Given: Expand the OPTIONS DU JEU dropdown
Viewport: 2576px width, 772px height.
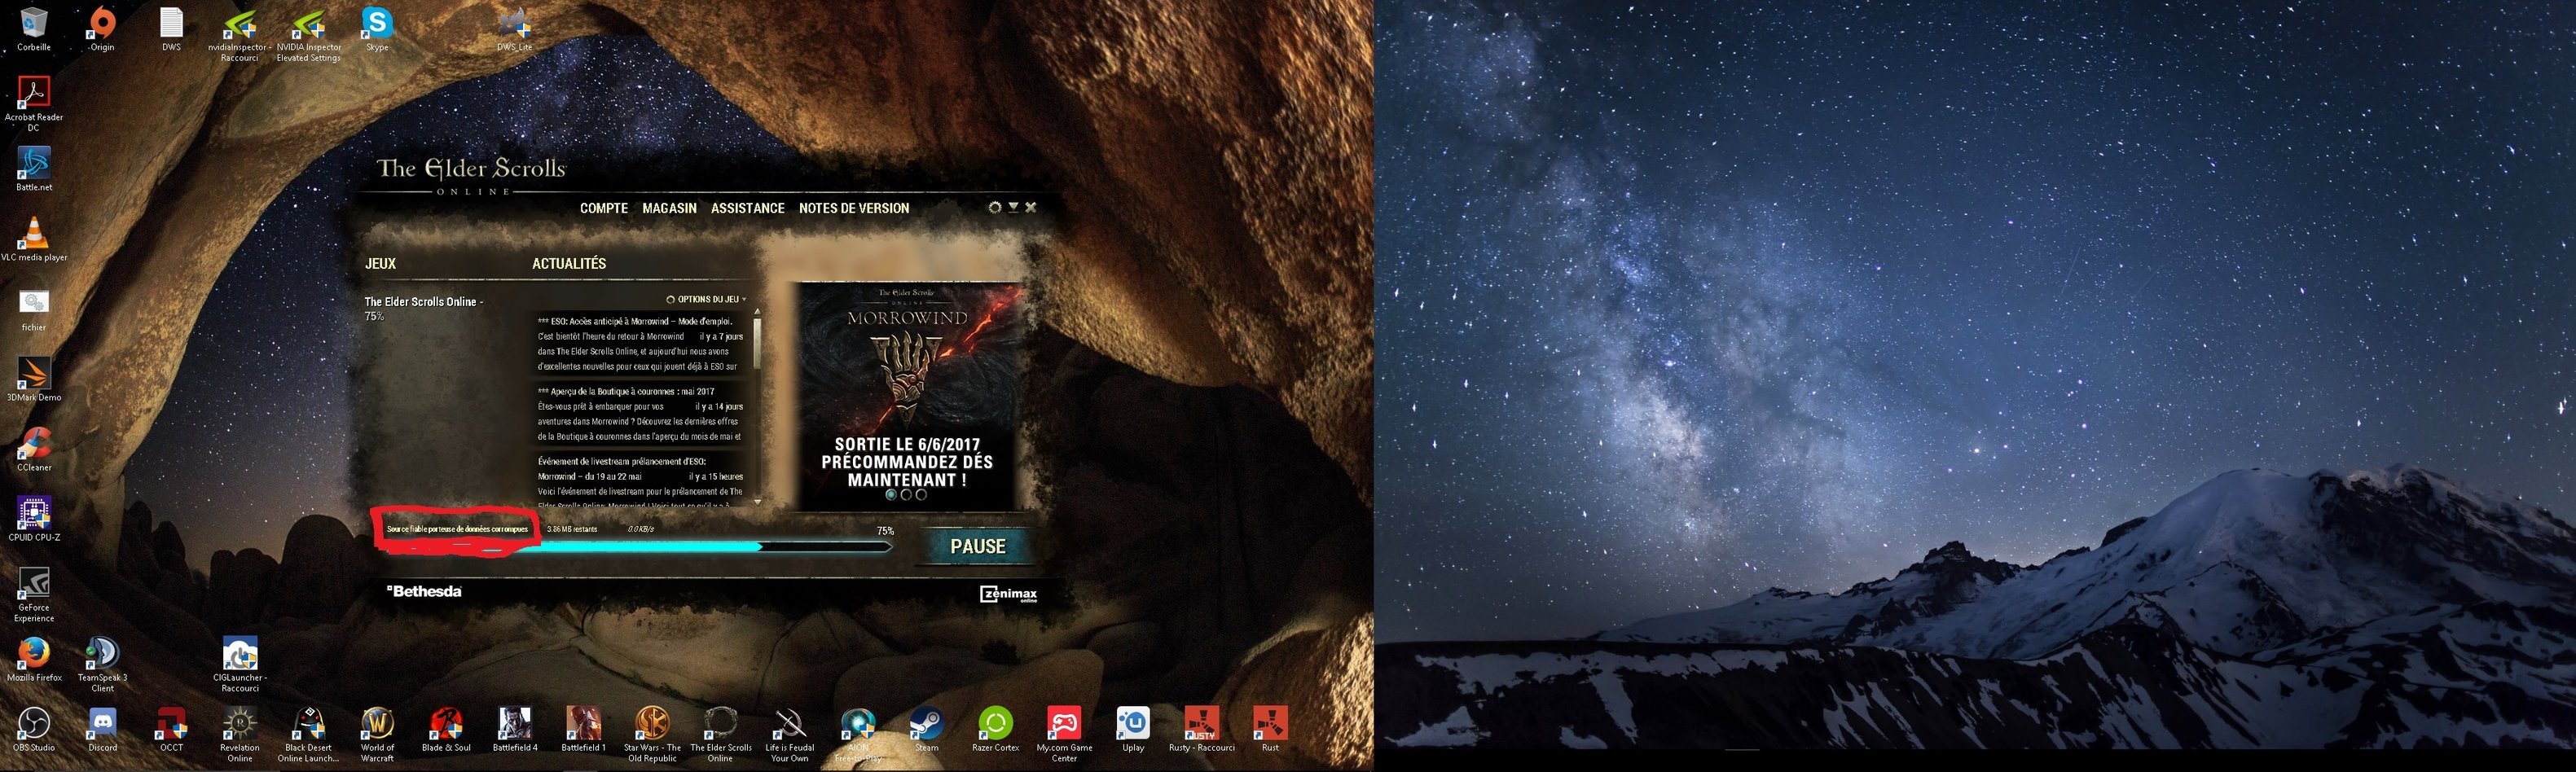Looking at the screenshot, I should pyautogui.click(x=707, y=299).
